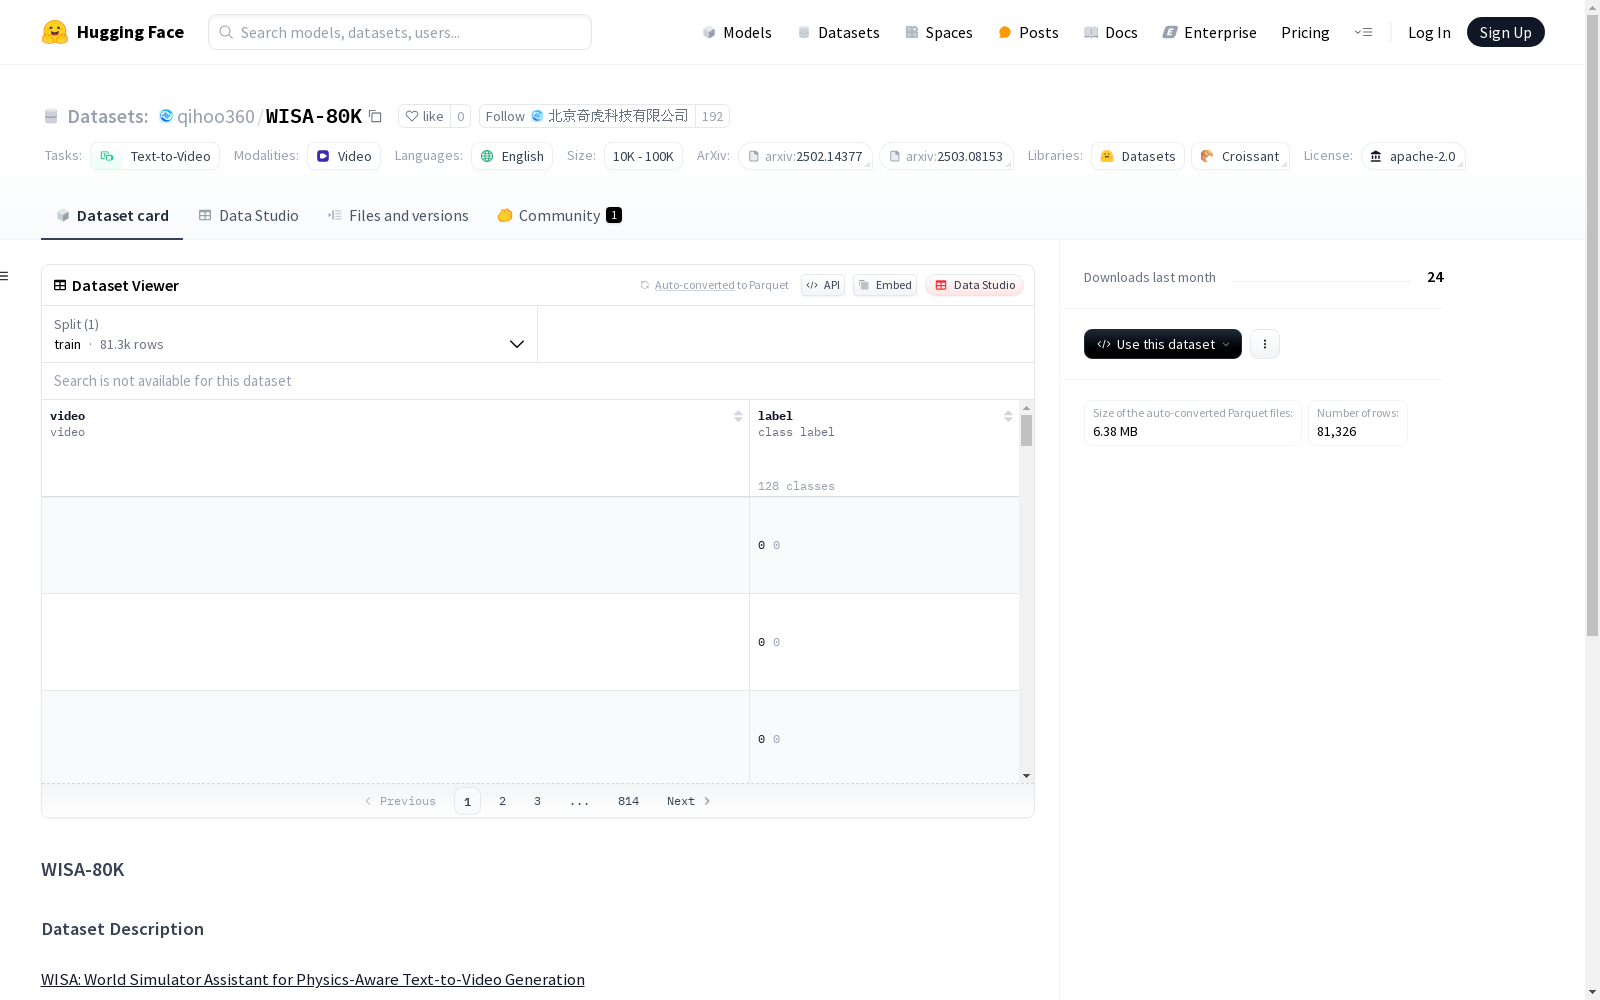The height and width of the screenshot is (1000, 1600).
Task: Select the English language tag
Action: 512,156
